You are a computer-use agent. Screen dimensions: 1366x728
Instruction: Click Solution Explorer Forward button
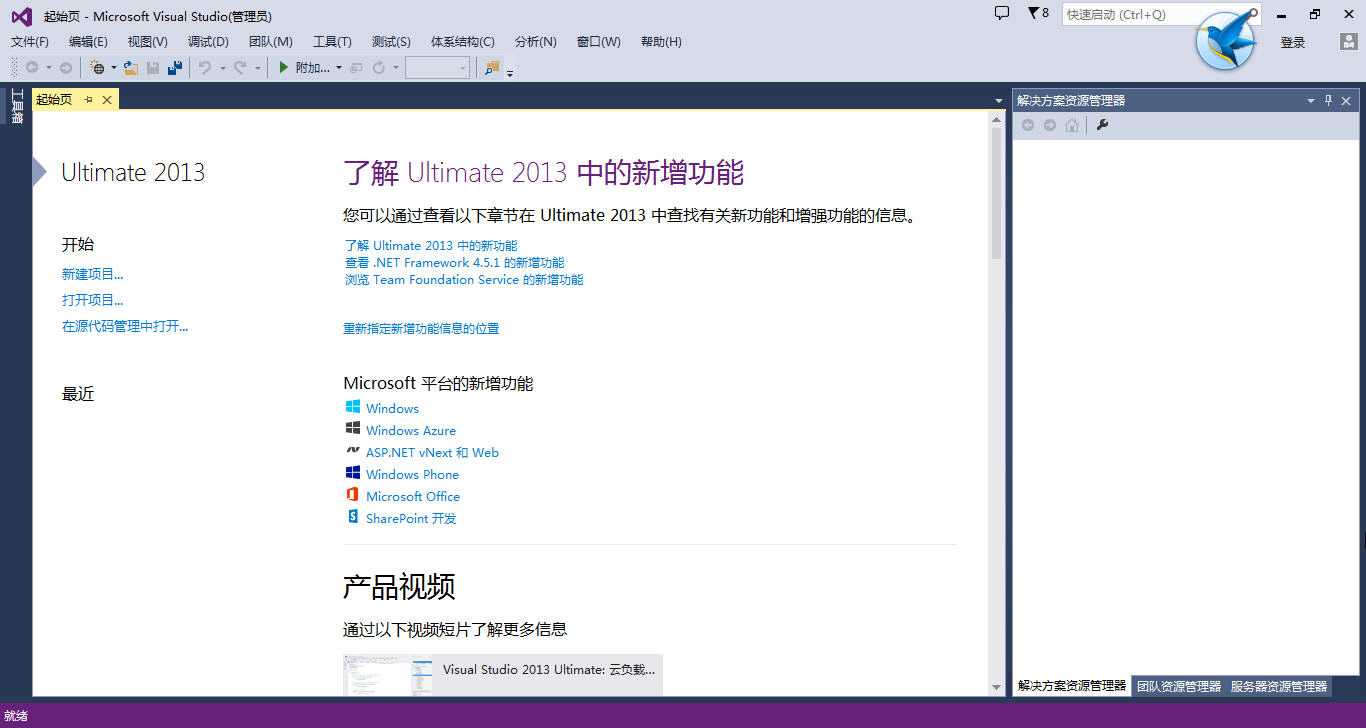point(1050,125)
